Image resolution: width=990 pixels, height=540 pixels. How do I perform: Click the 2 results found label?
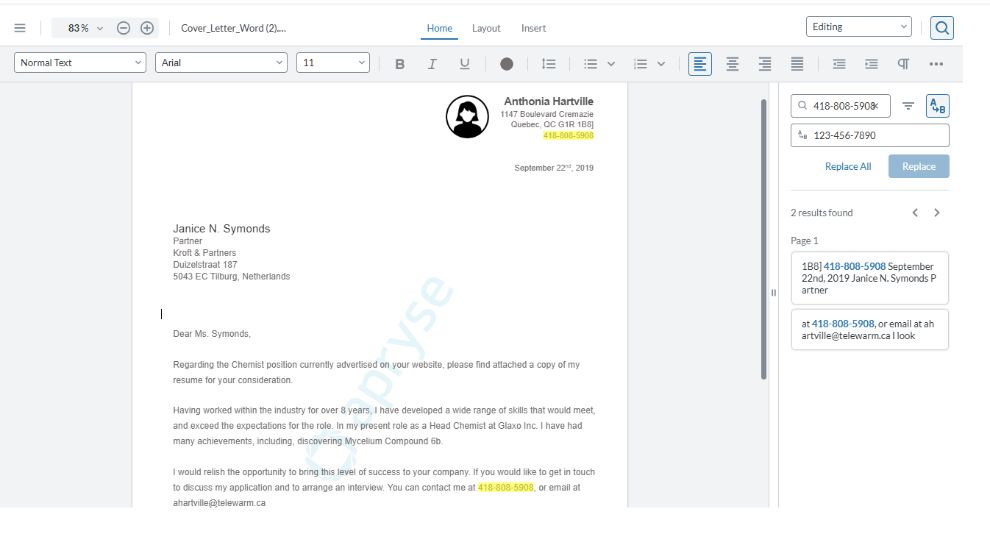821,213
